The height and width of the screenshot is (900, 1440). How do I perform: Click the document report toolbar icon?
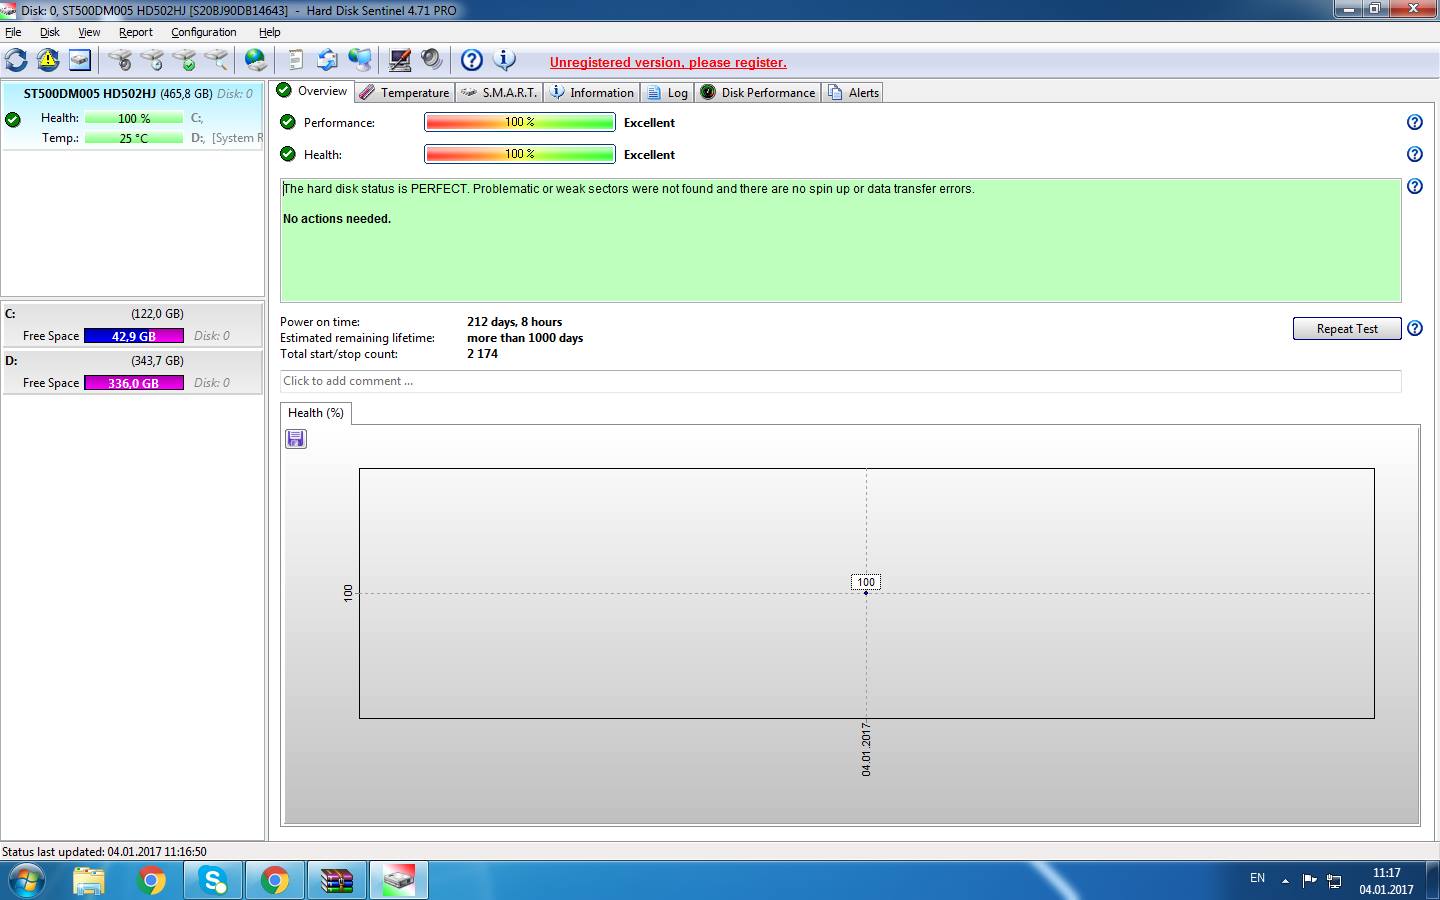pos(295,60)
